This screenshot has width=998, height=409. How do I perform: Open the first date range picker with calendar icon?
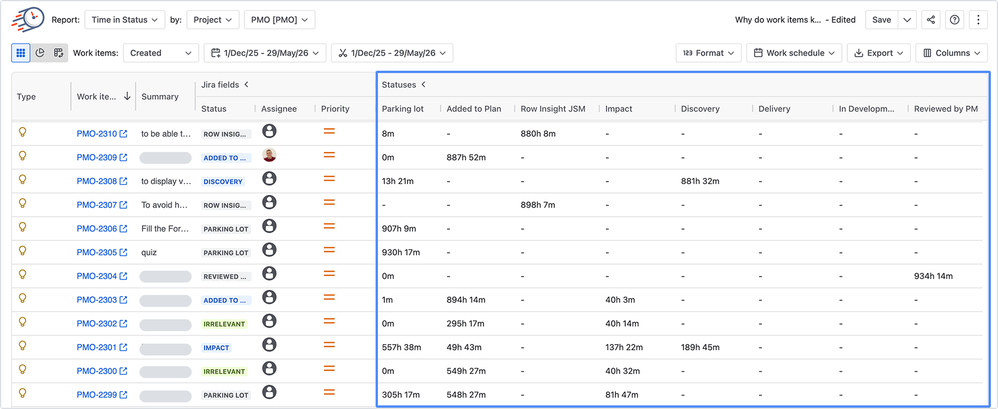(x=265, y=53)
